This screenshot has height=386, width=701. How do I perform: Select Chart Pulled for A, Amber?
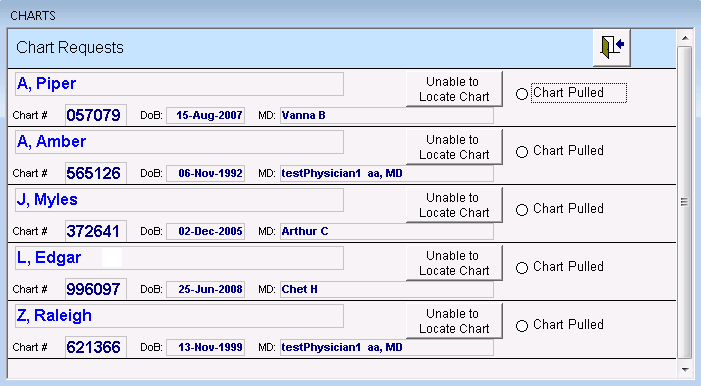coord(522,152)
